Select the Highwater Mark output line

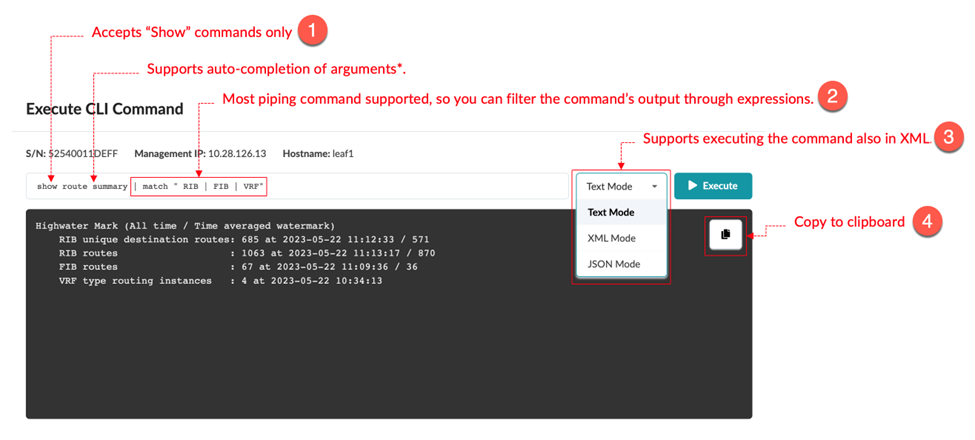(185, 225)
